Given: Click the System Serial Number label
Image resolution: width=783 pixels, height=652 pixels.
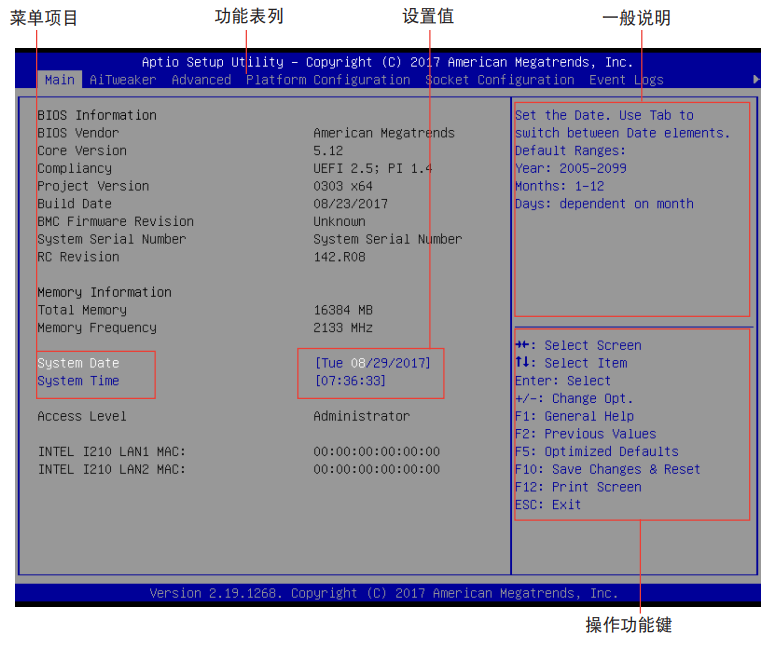Looking at the screenshot, I should click(x=112, y=240).
